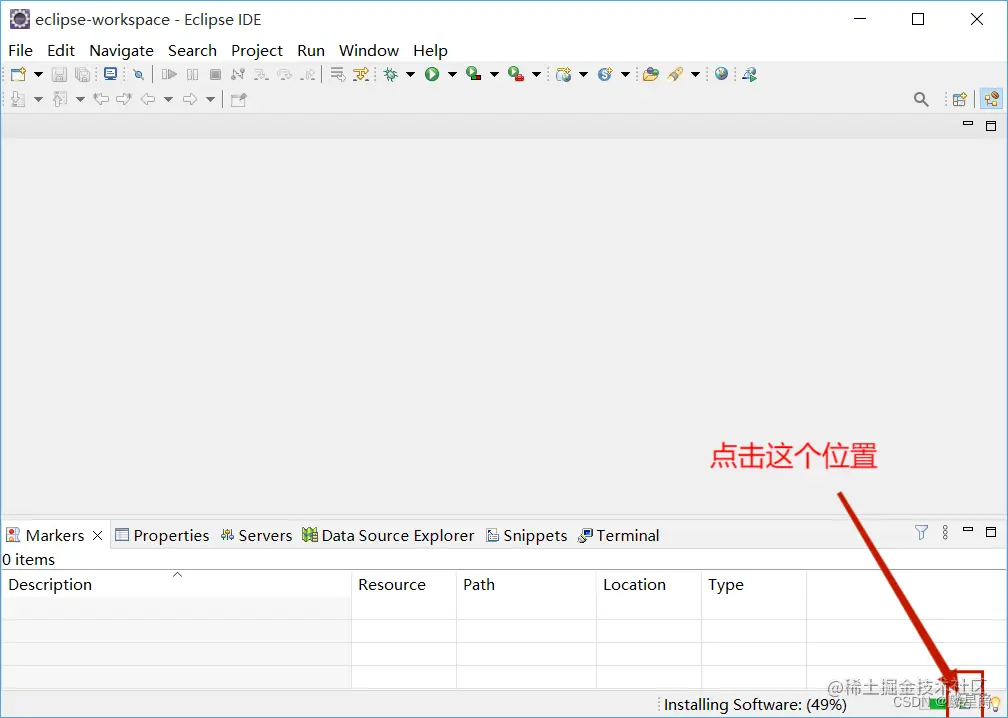Click the New wizard toolbar icon
This screenshot has height=718, width=1008.
coord(19,75)
